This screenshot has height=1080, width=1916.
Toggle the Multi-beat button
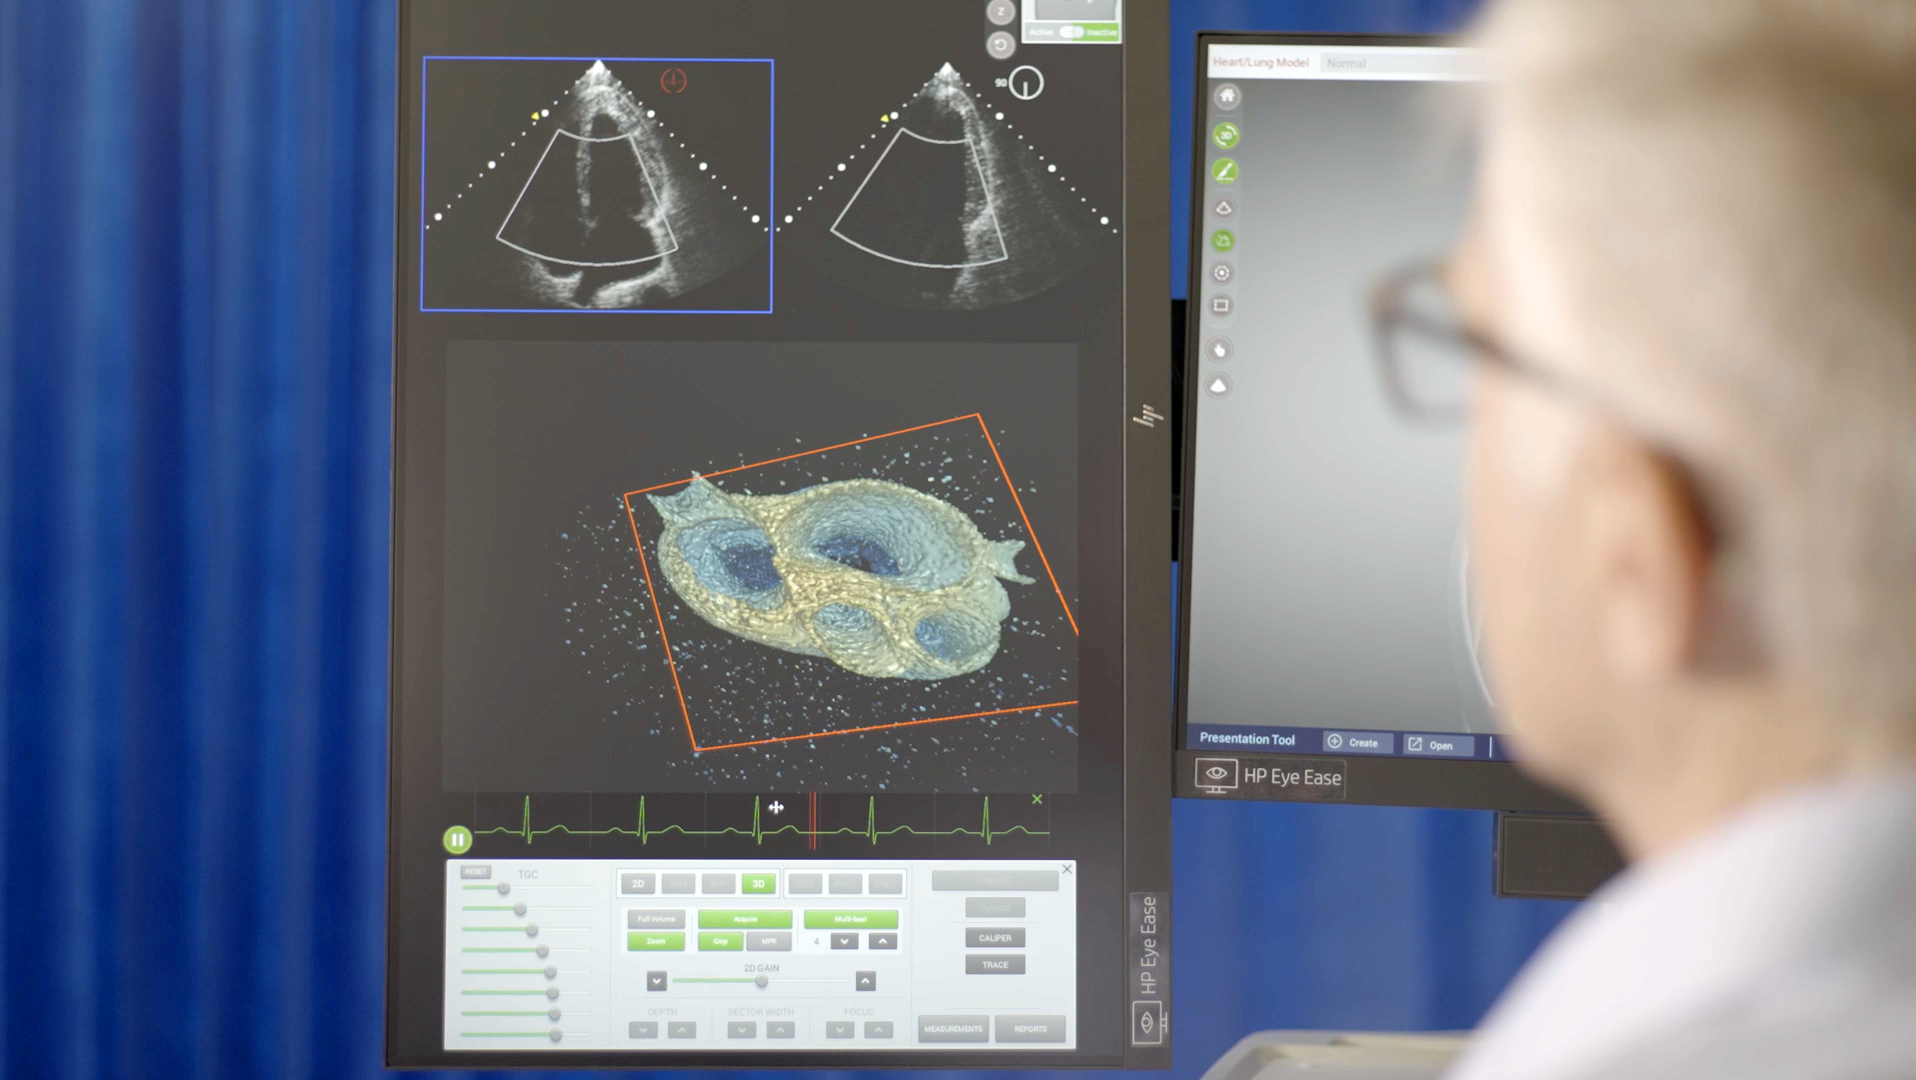[851, 919]
